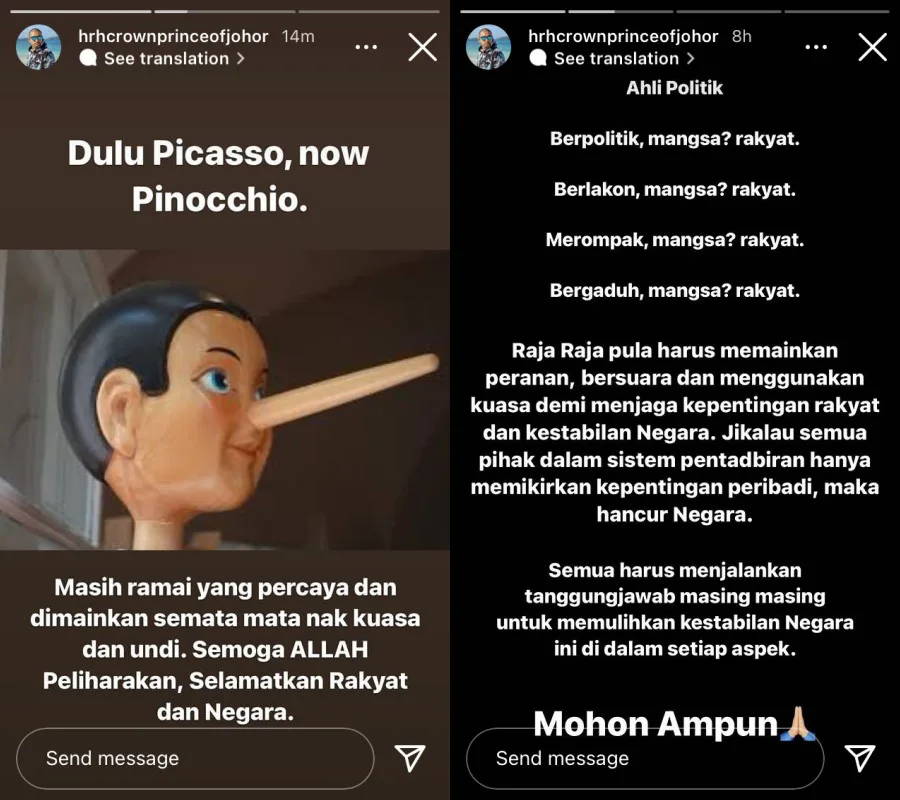This screenshot has height=800, width=900.
Task: Jump to first progress segment, left story
Action: click(81, 11)
